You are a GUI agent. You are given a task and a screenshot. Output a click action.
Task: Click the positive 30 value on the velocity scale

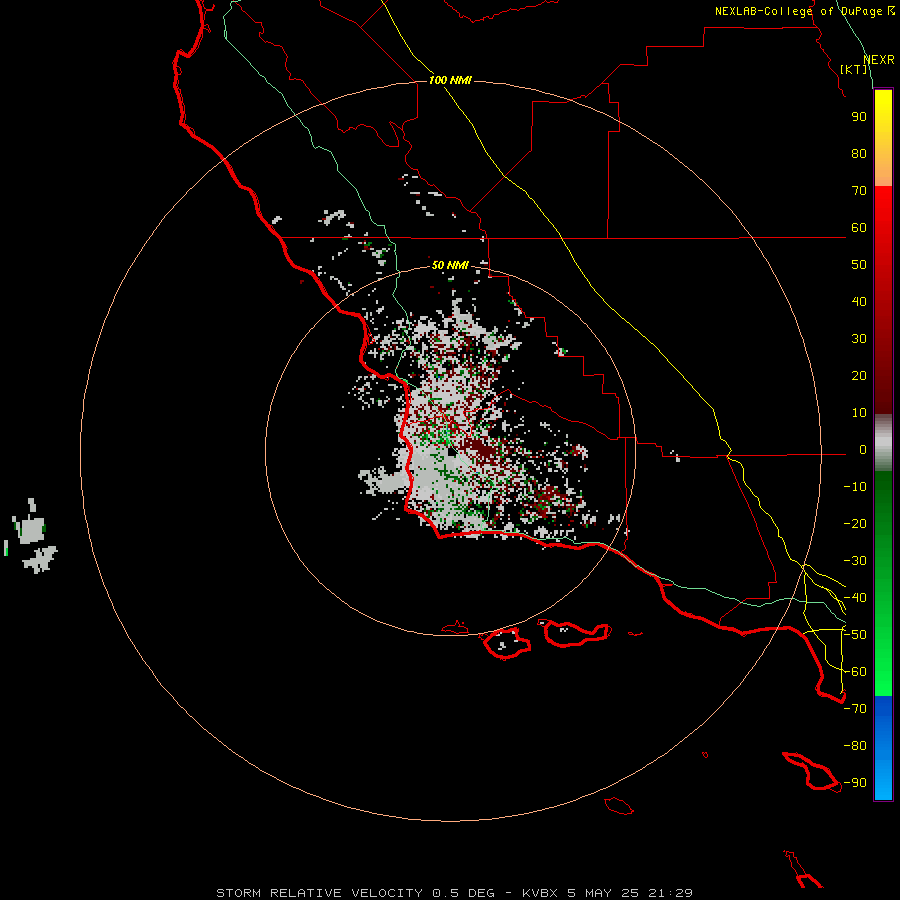859,339
